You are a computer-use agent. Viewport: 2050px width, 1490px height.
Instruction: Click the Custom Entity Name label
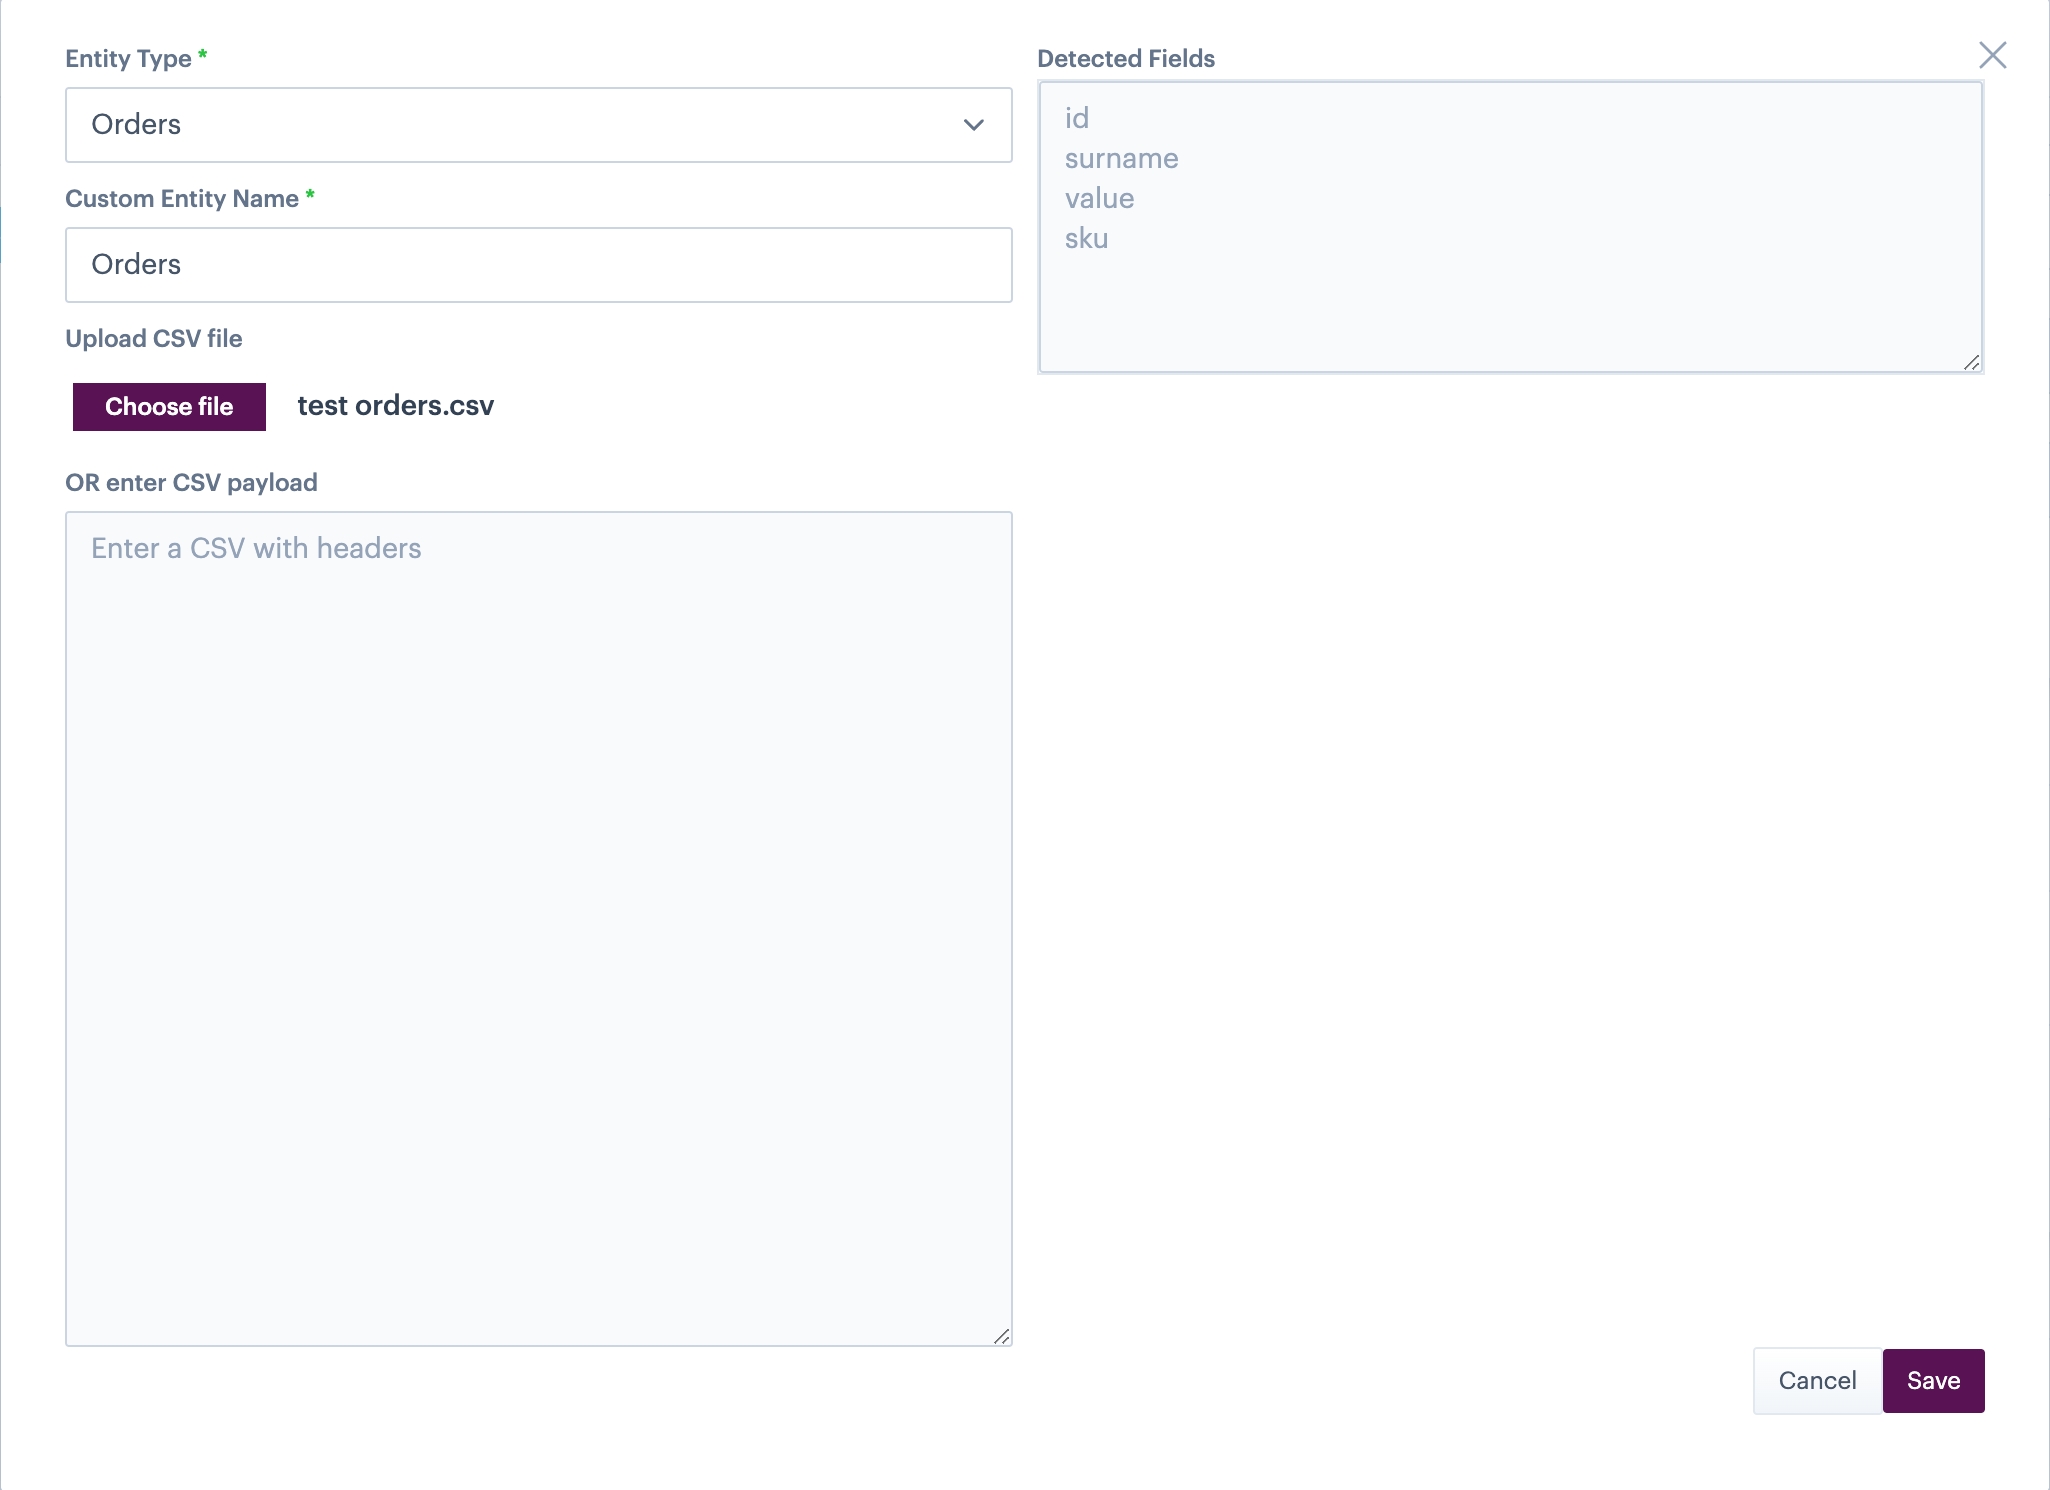(181, 199)
